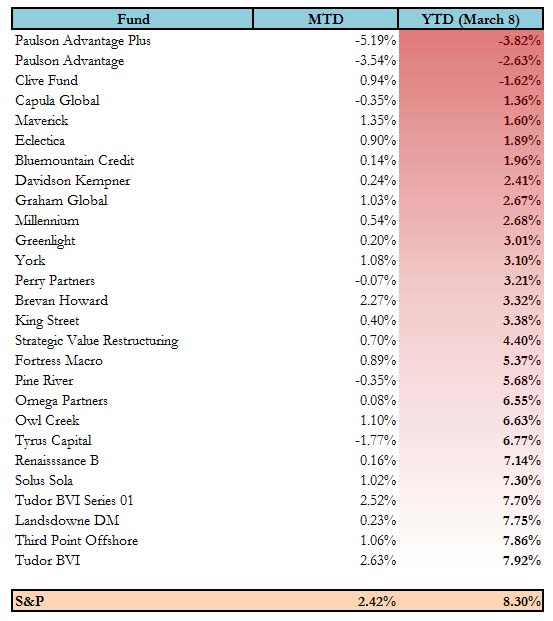
Task: Select the Omega Partners row label
Action: tap(61, 401)
